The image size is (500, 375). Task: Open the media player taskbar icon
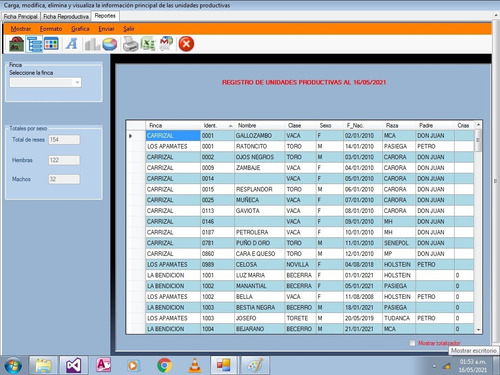(x=133, y=366)
